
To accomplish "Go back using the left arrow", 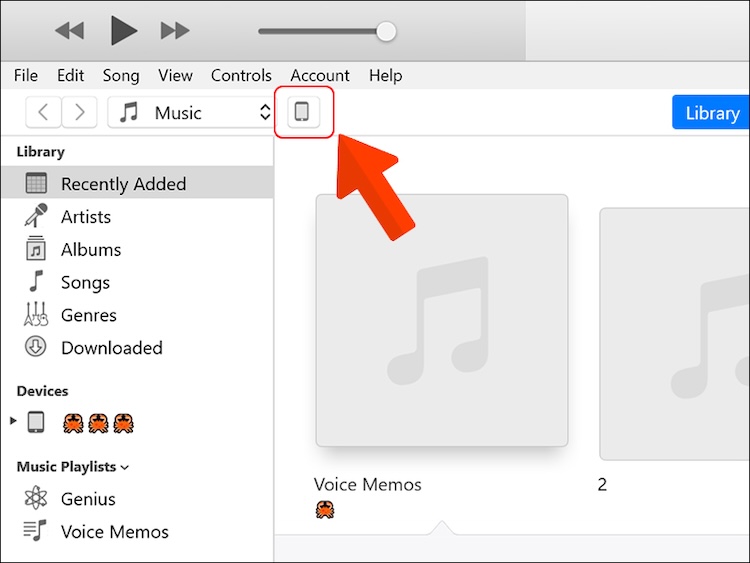I will coord(44,112).
